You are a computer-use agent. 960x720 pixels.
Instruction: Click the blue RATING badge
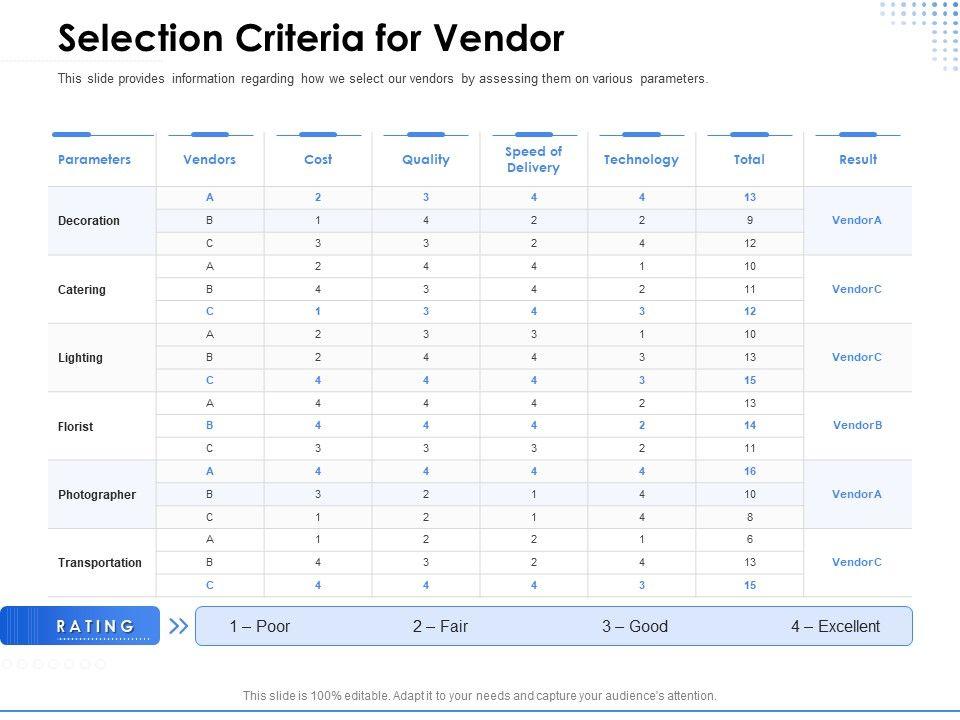pyautogui.click(x=96, y=626)
